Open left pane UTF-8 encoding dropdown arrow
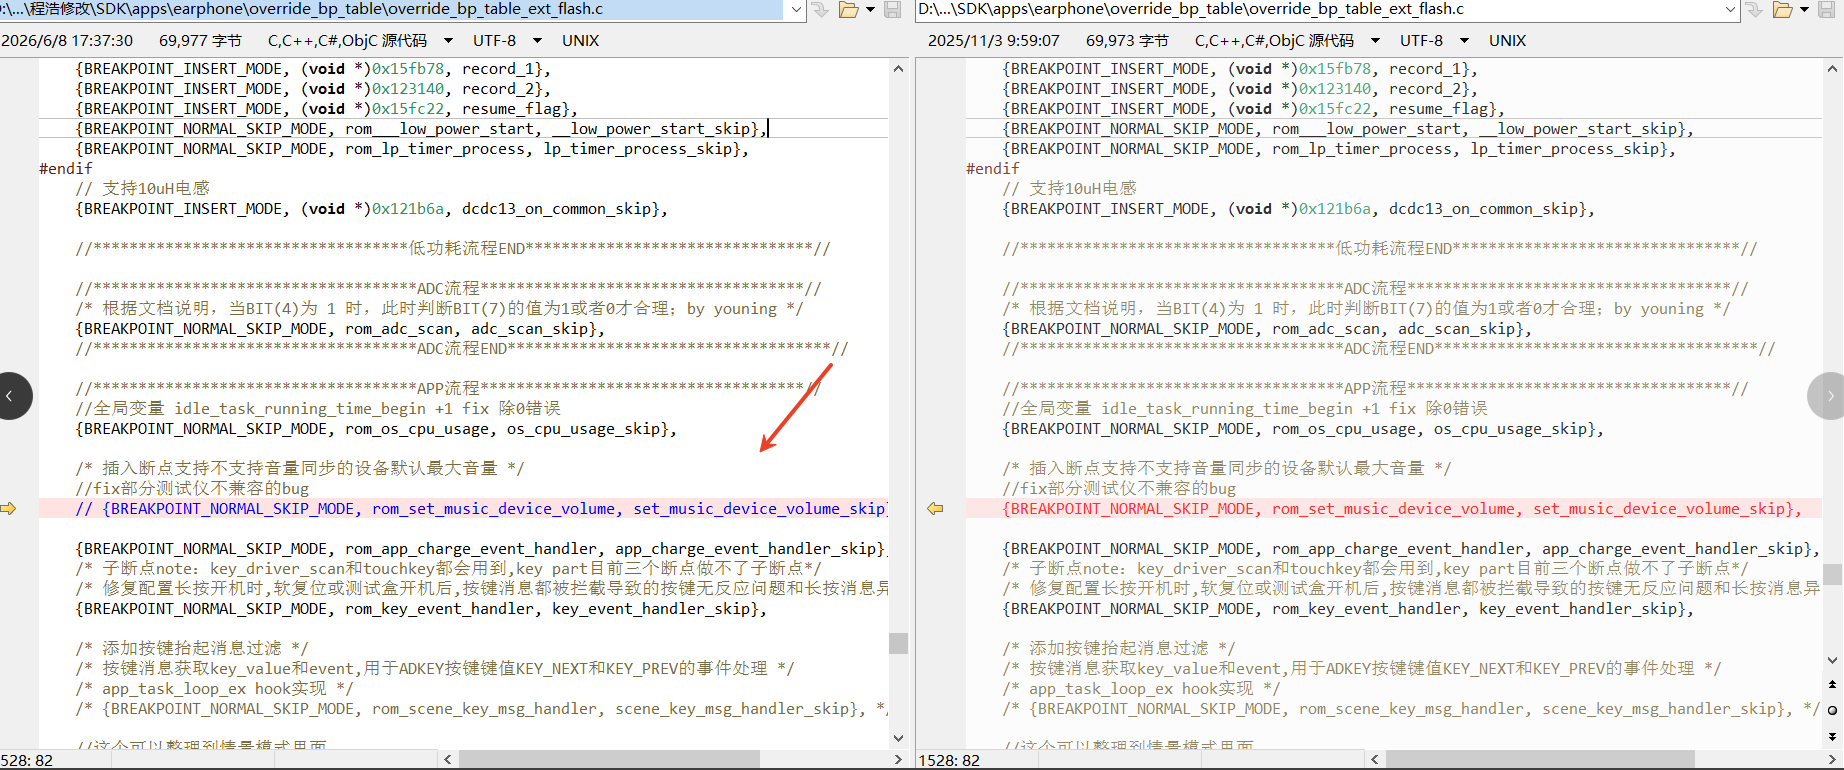1844x770 pixels. pyautogui.click(x=537, y=41)
